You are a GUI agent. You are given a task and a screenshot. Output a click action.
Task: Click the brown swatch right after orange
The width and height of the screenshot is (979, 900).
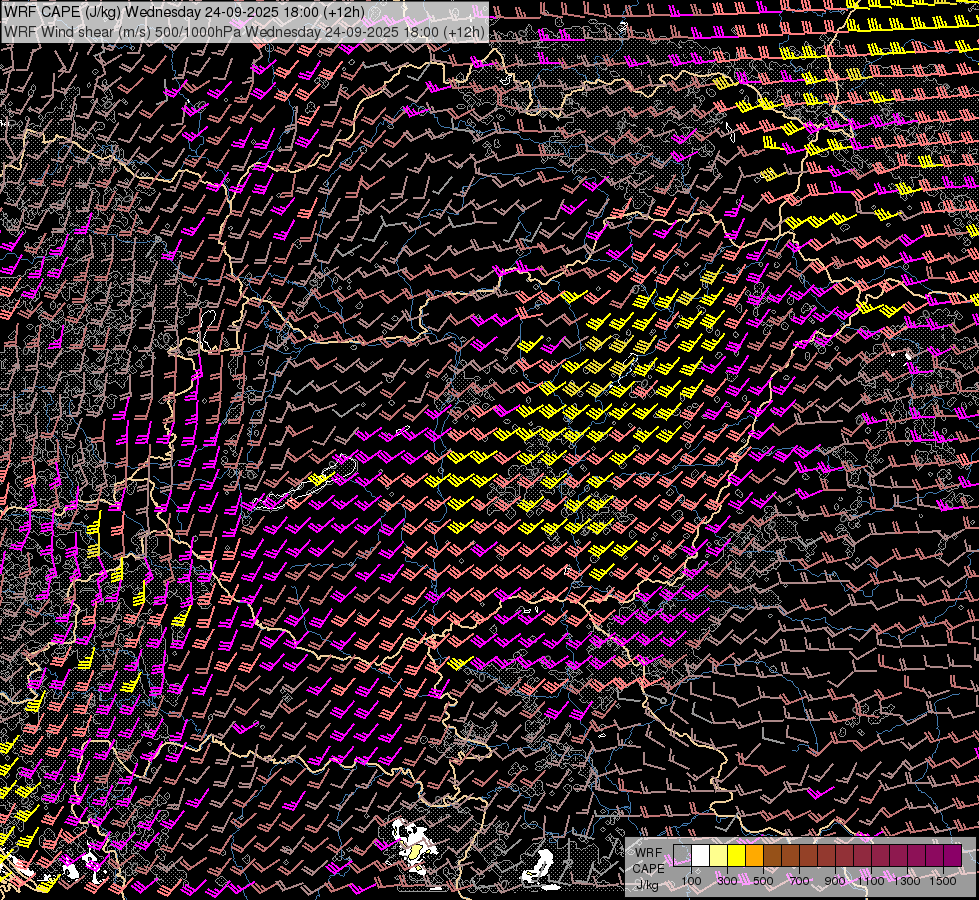coord(772,855)
